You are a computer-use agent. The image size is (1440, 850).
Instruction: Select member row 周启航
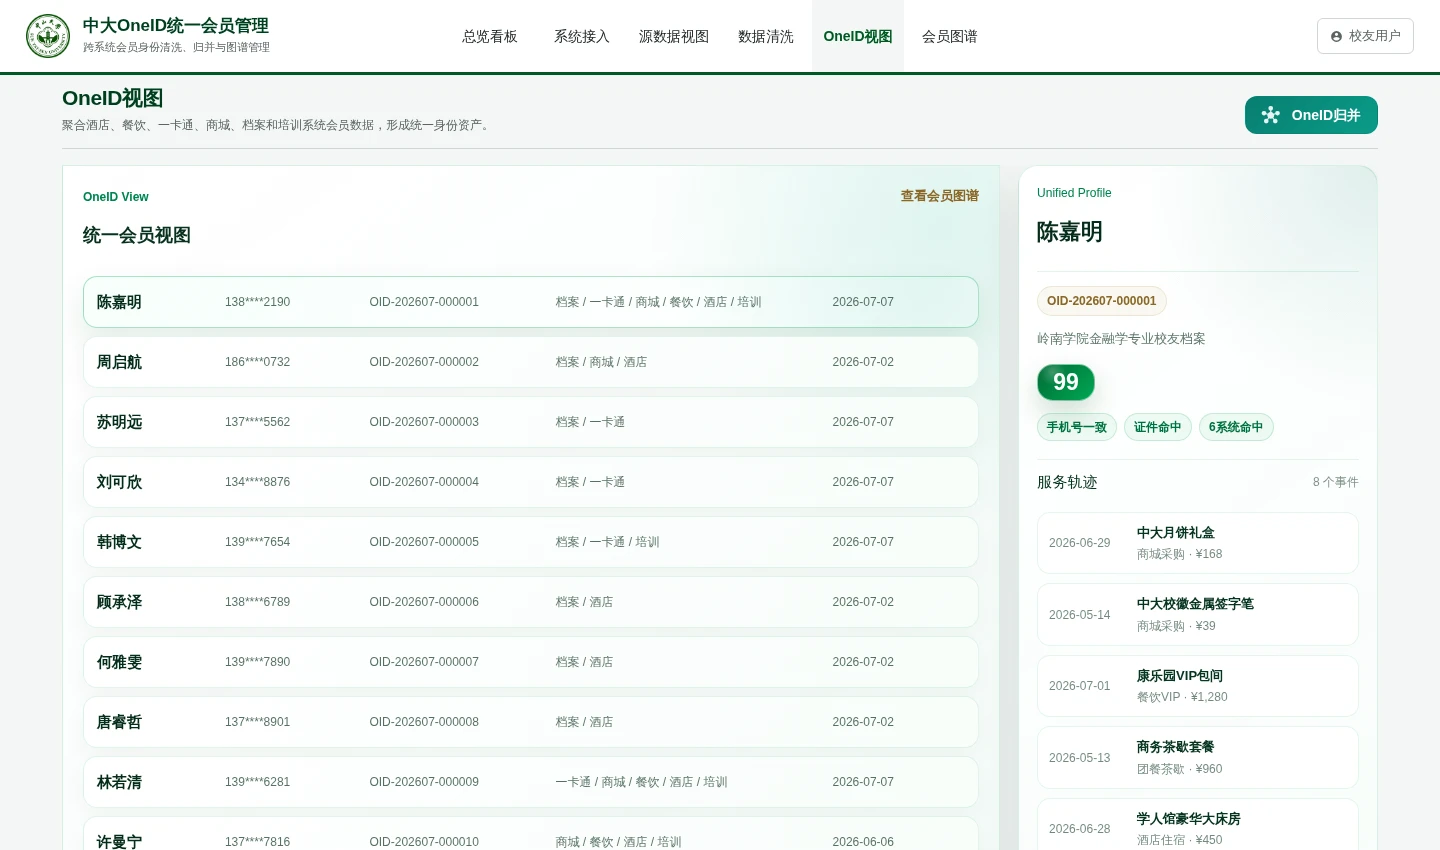pos(531,362)
